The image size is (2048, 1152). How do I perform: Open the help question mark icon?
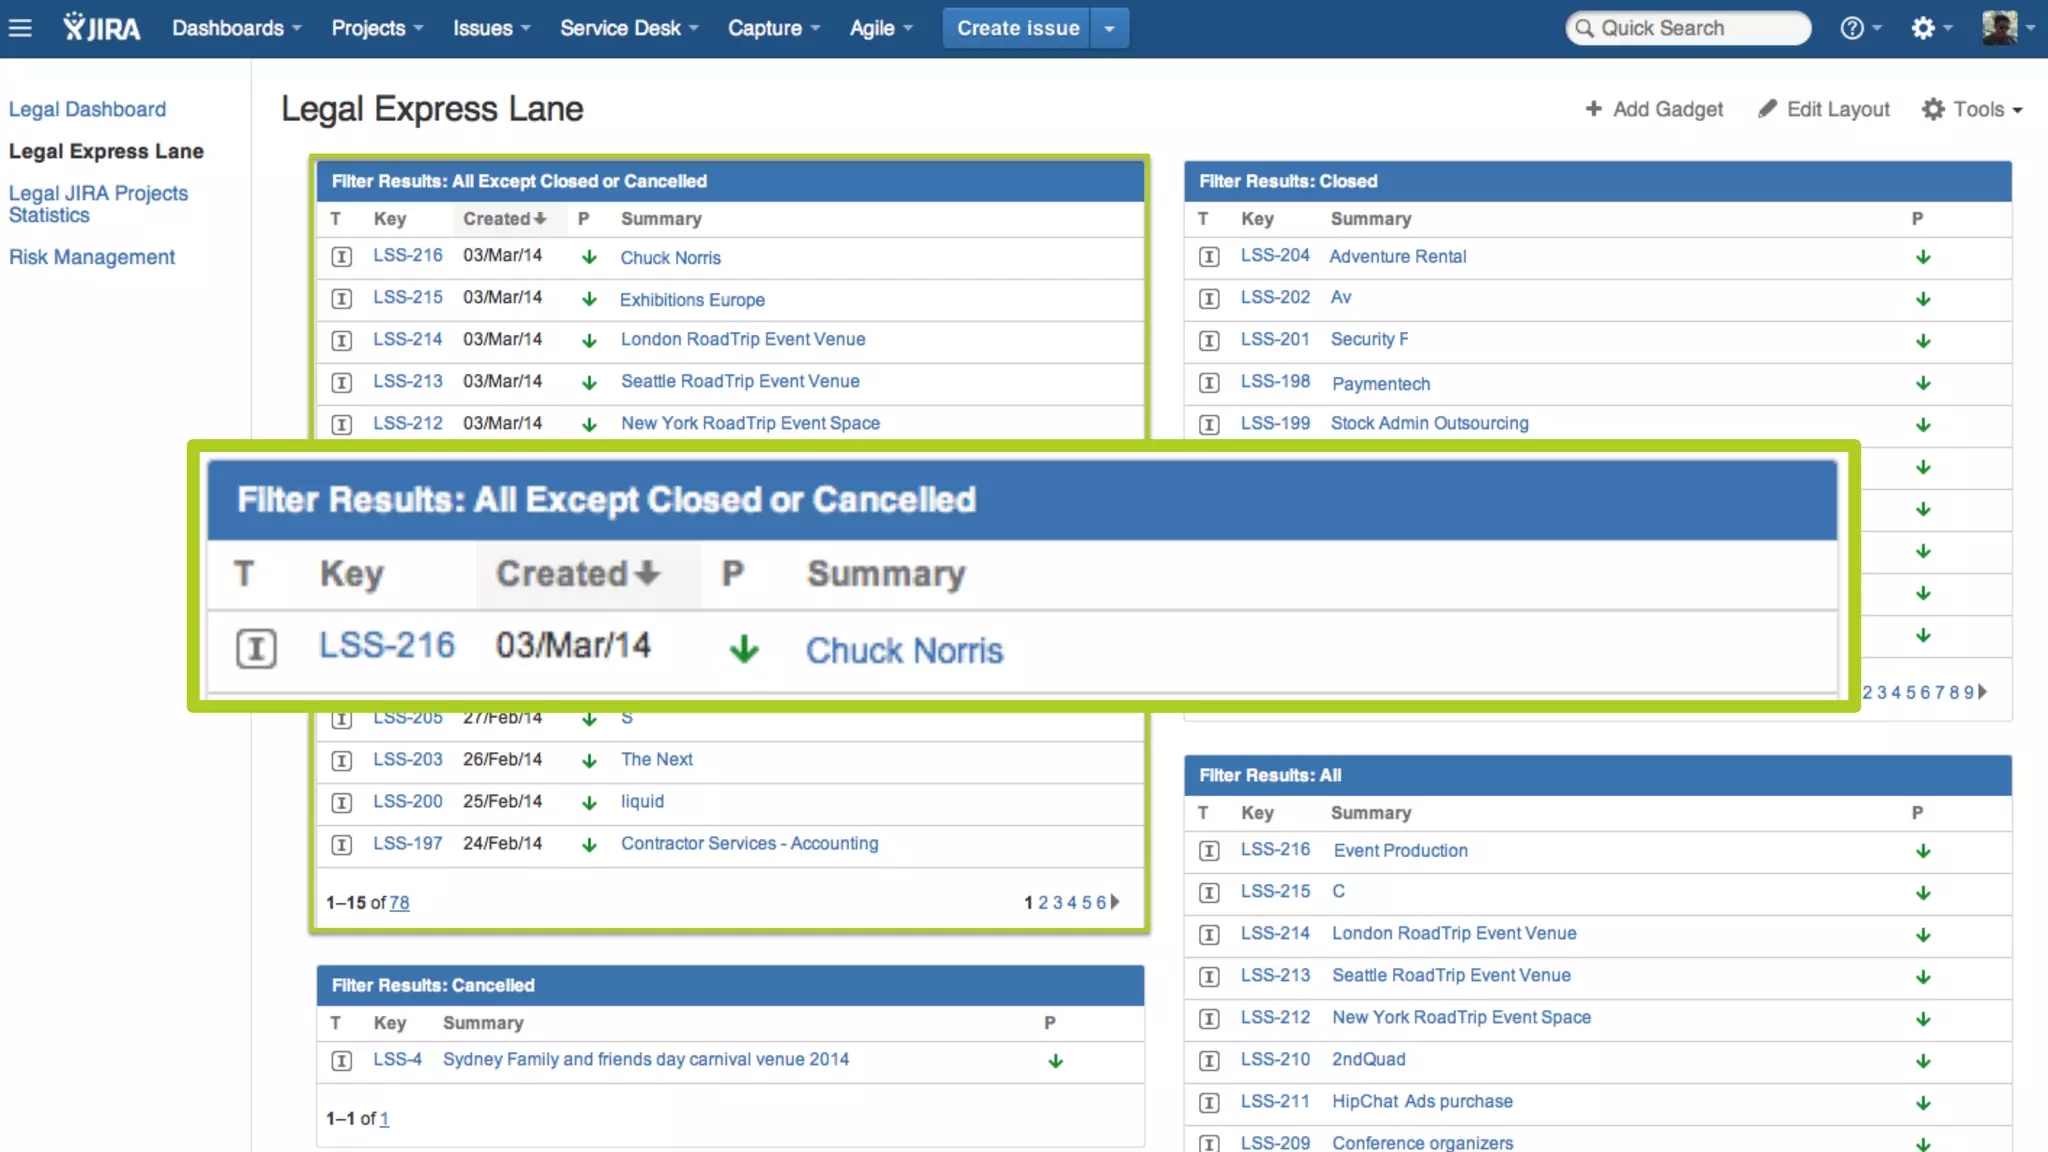tap(1852, 28)
